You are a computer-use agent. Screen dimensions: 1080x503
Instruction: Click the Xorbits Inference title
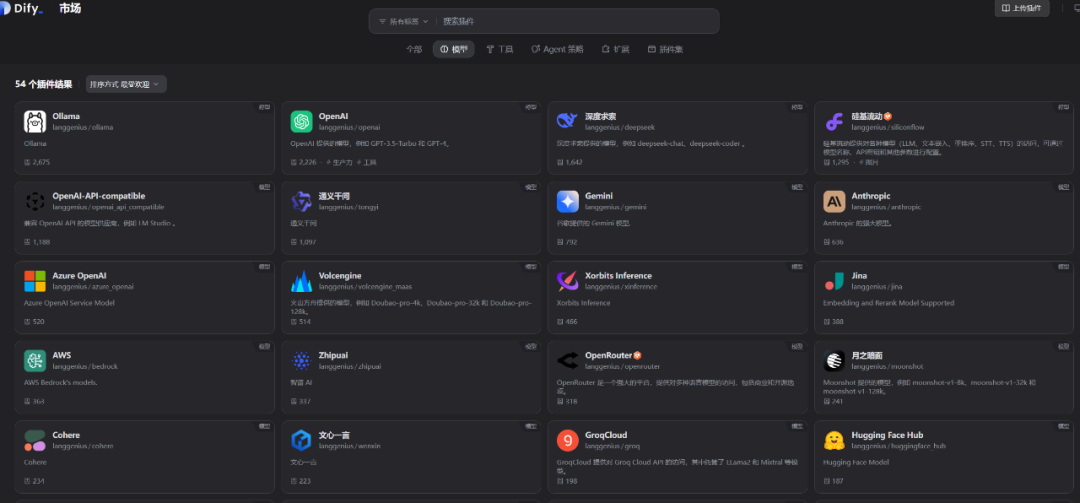(619, 276)
